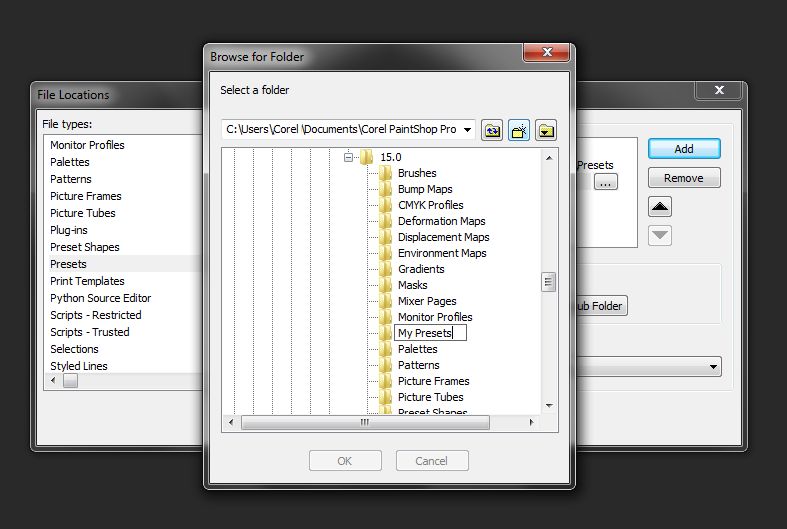Select Patterns in File types list
The width and height of the screenshot is (787, 529).
pyautogui.click(x=70, y=179)
